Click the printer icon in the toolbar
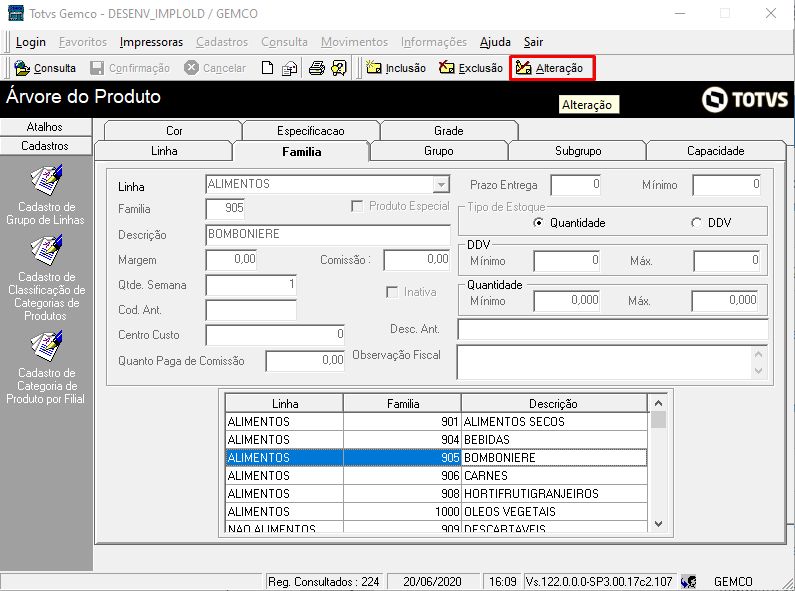Image resolution: width=795 pixels, height=591 pixels. click(317, 68)
